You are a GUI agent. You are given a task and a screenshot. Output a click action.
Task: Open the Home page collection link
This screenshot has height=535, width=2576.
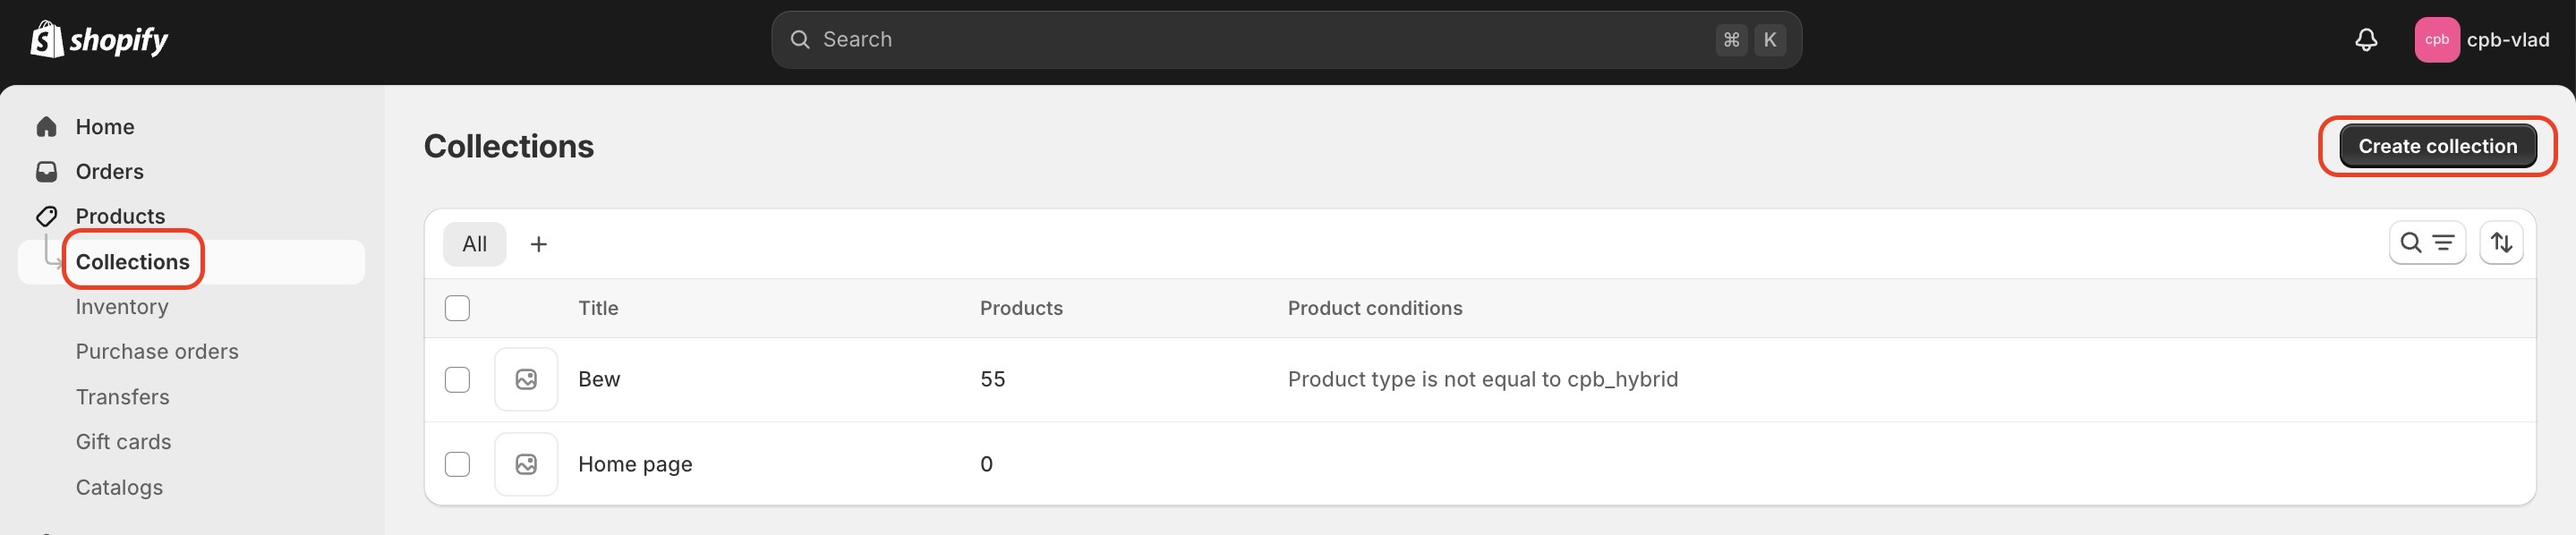(x=635, y=464)
